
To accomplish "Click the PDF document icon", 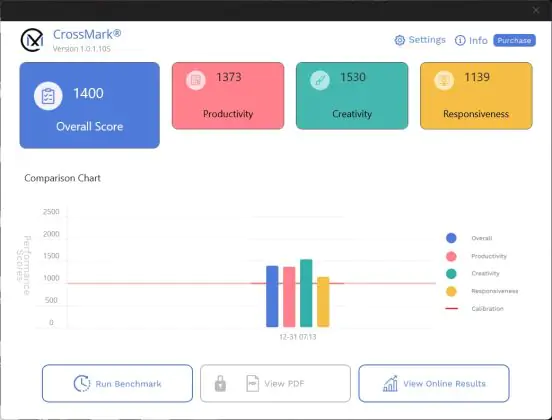I will [252, 383].
